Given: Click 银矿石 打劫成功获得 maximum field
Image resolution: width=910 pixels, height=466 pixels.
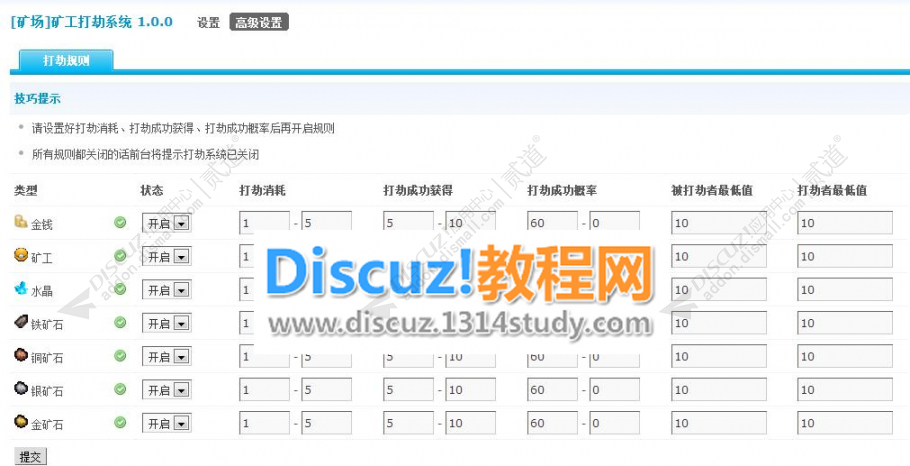Looking at the screenshot, I should click(x=470, y=390).
